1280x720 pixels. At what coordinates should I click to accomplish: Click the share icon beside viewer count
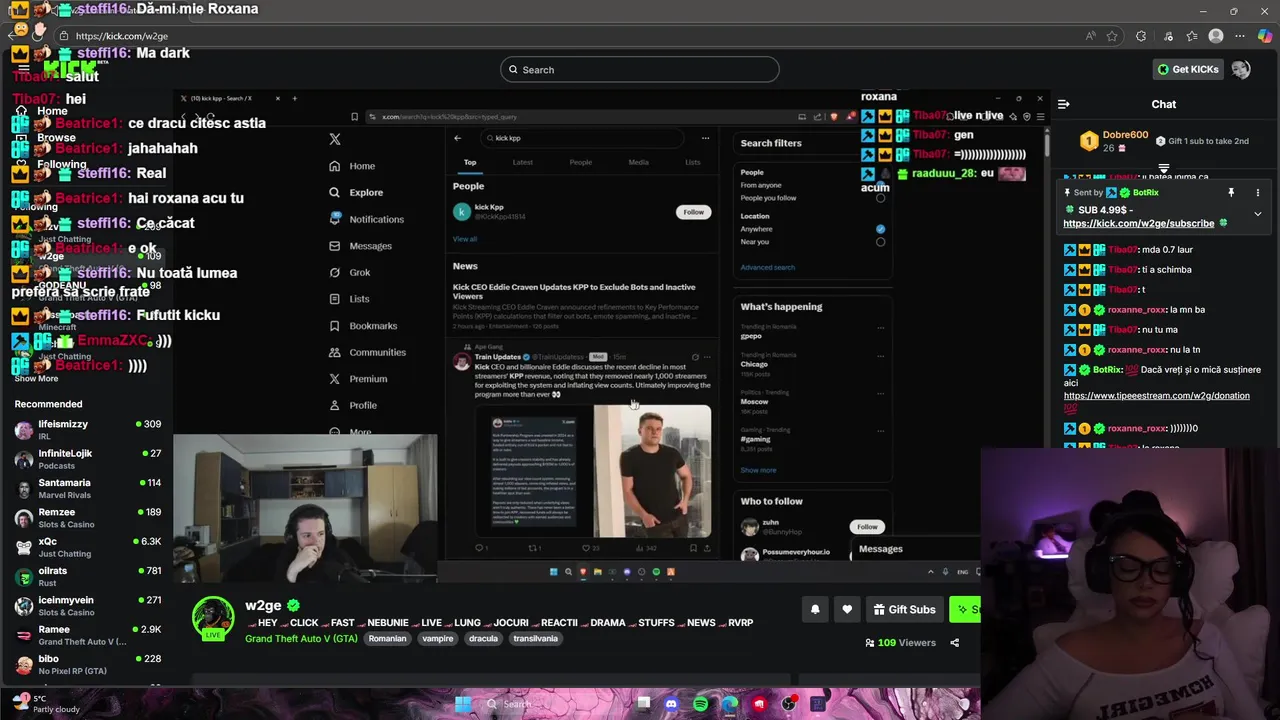[954, 643]
